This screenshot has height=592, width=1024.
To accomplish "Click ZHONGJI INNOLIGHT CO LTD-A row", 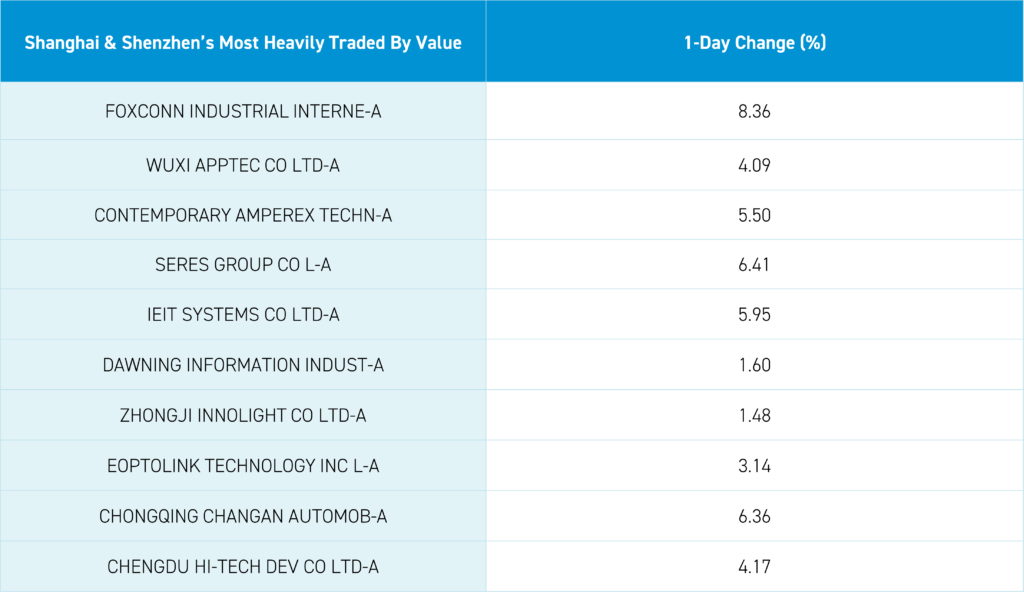I will 243,415.
